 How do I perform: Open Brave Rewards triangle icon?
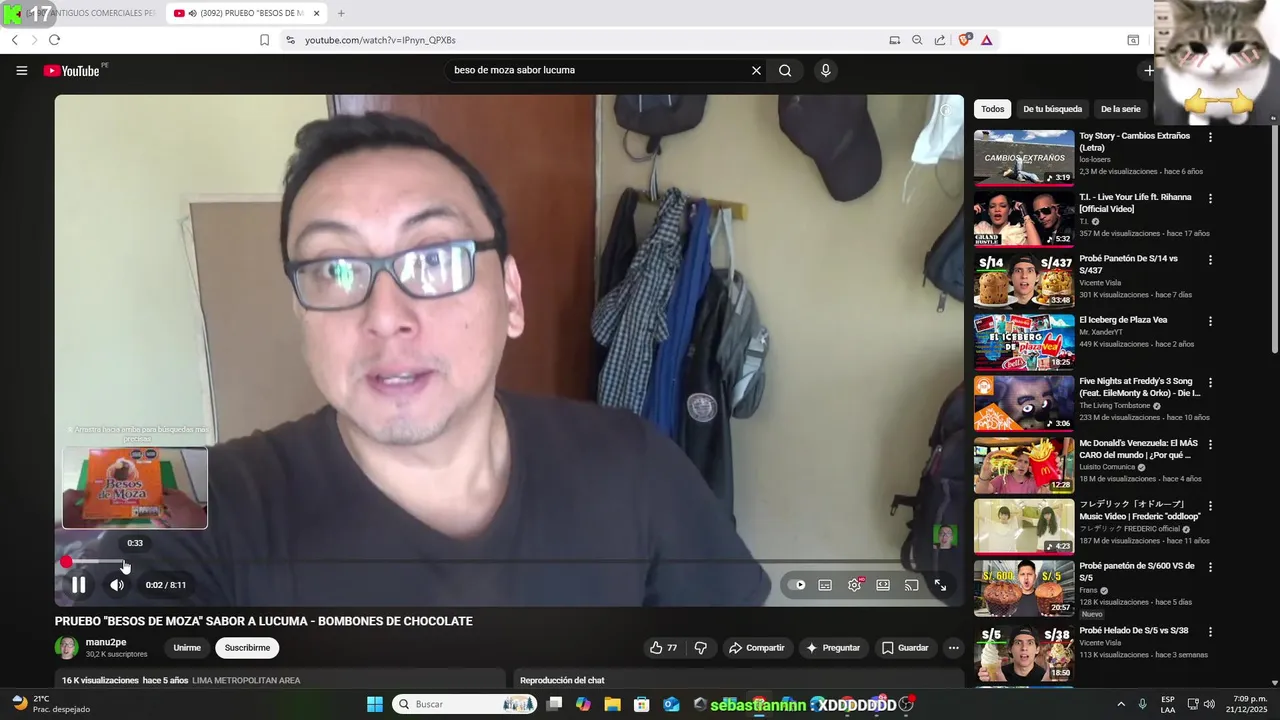point(986,40)
